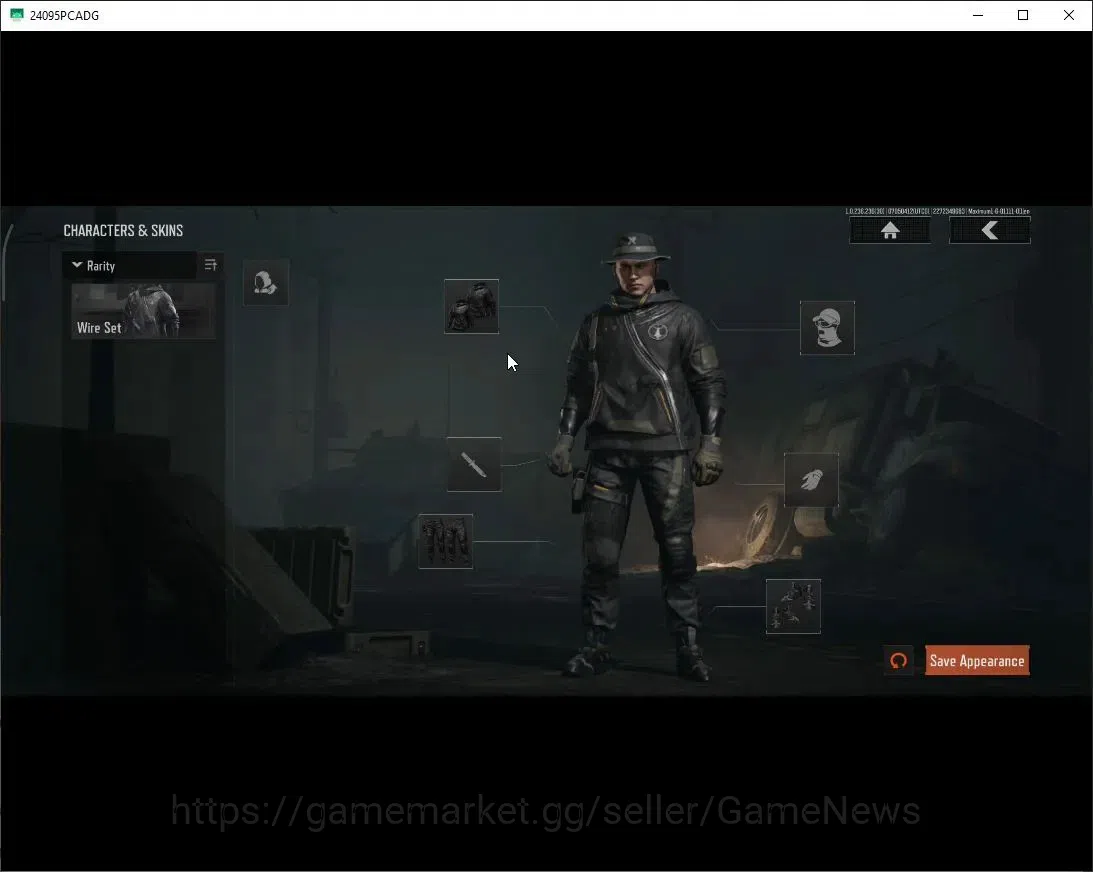Click Save Appearance

pyautogui.click(x=977, y=661)
